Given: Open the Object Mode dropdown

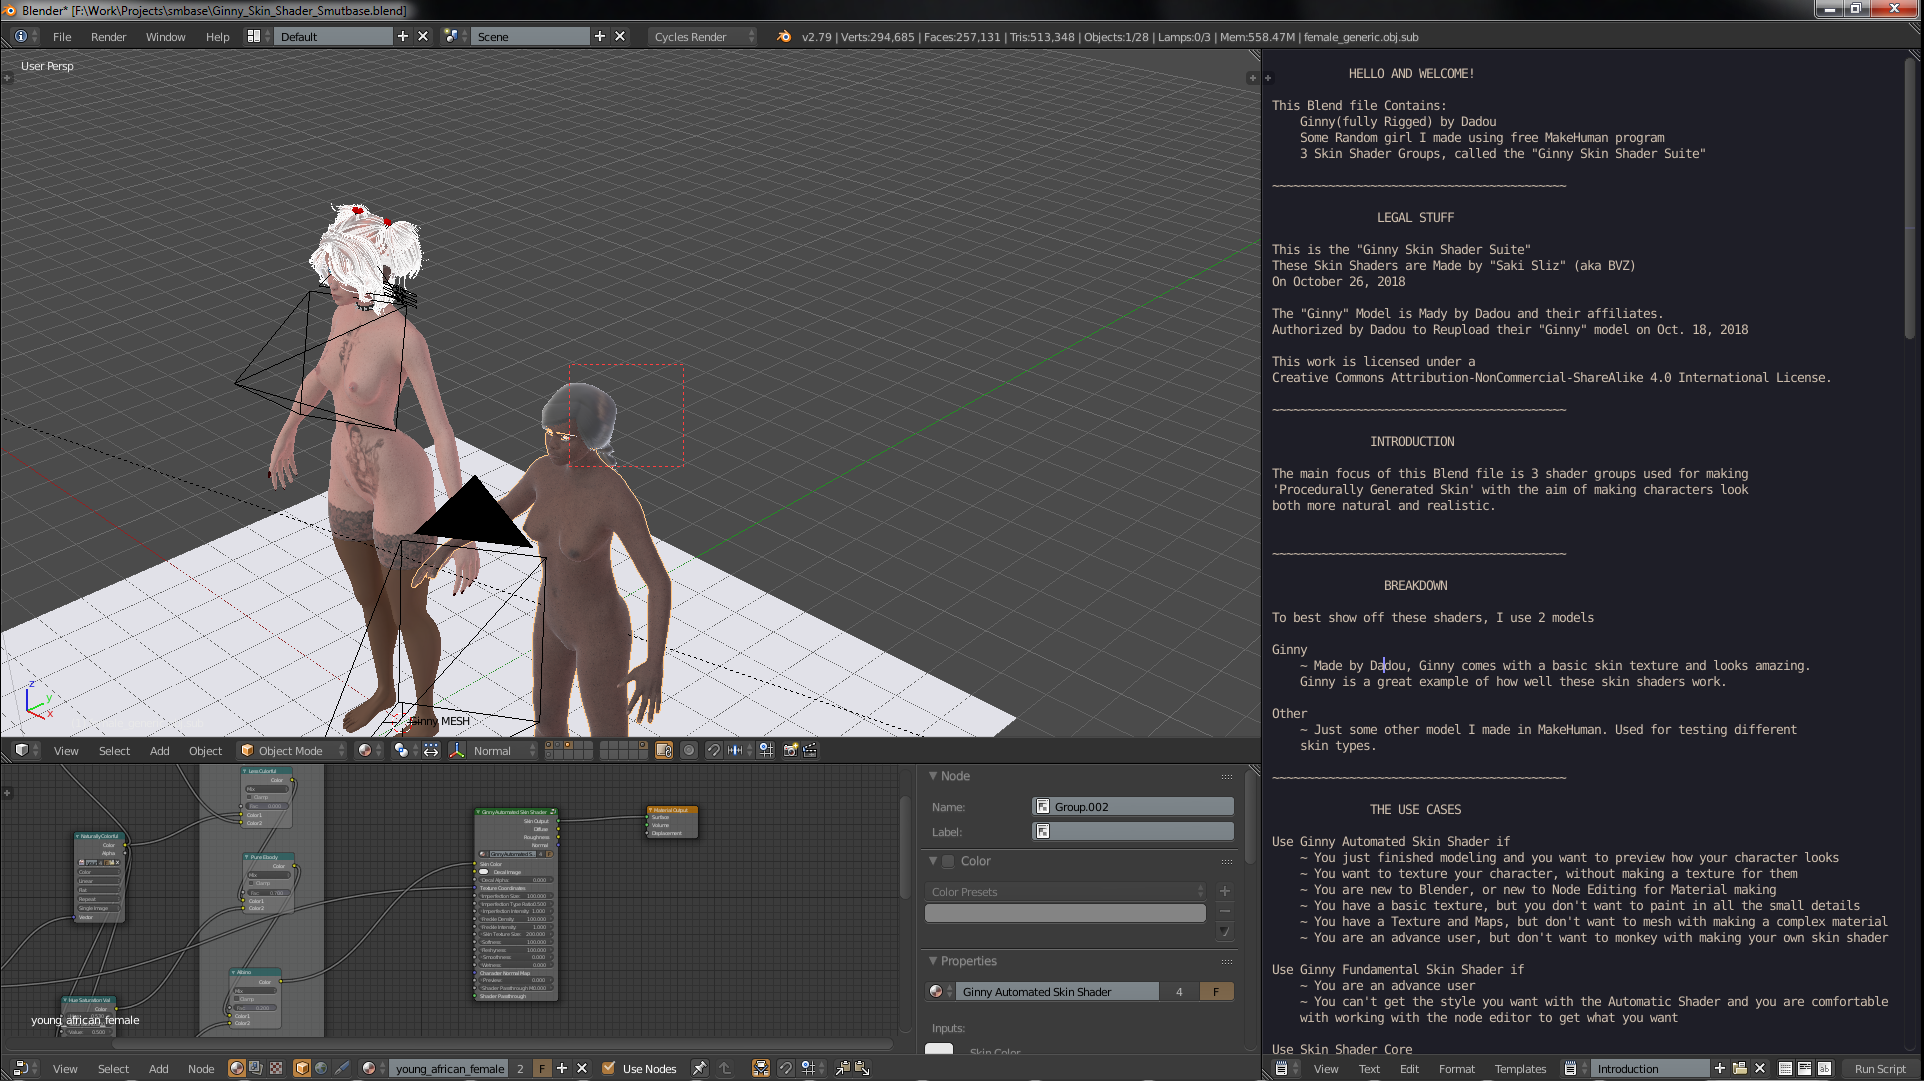Looking at the screenshot, I should [291, 750].
